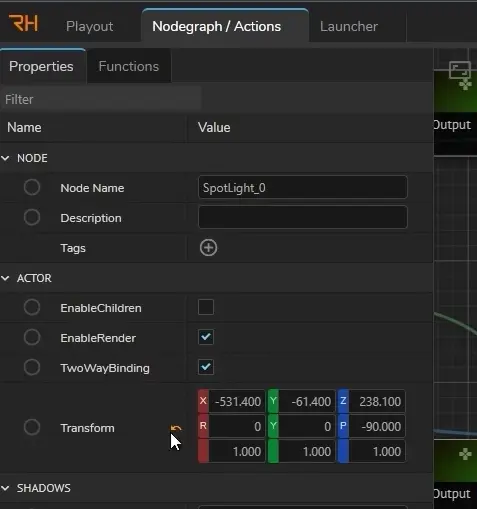Viewport: 477px width, 509px height.
Task: Click the empty Description field
Action: [x=303, y=217]
